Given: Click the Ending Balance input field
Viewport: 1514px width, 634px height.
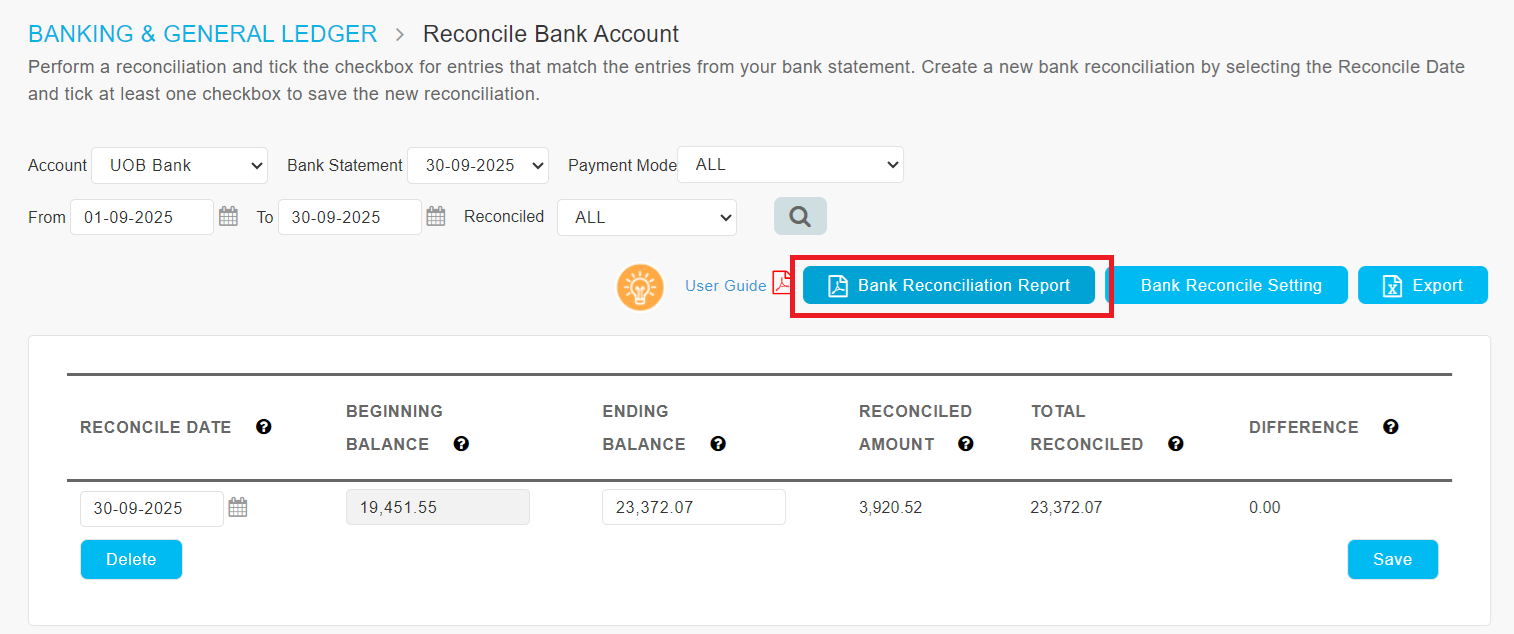Looking at the screenshot, I should click(x=693, y=507).
